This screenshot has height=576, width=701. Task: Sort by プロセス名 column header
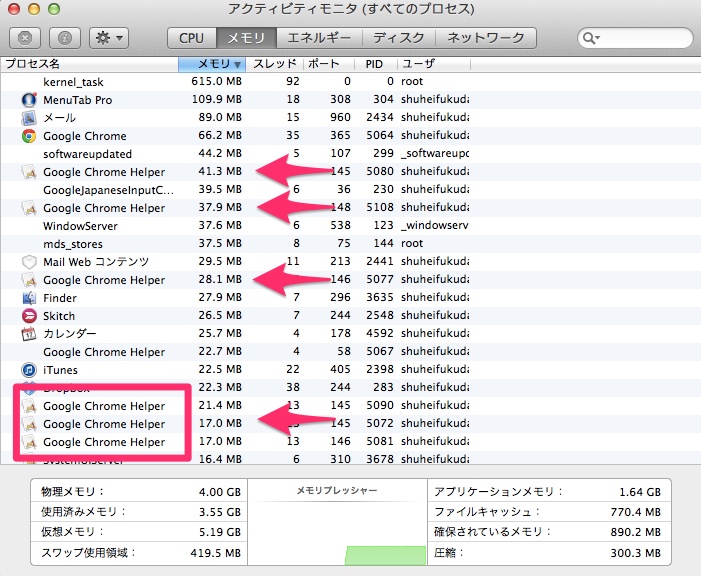click(89, 64)
